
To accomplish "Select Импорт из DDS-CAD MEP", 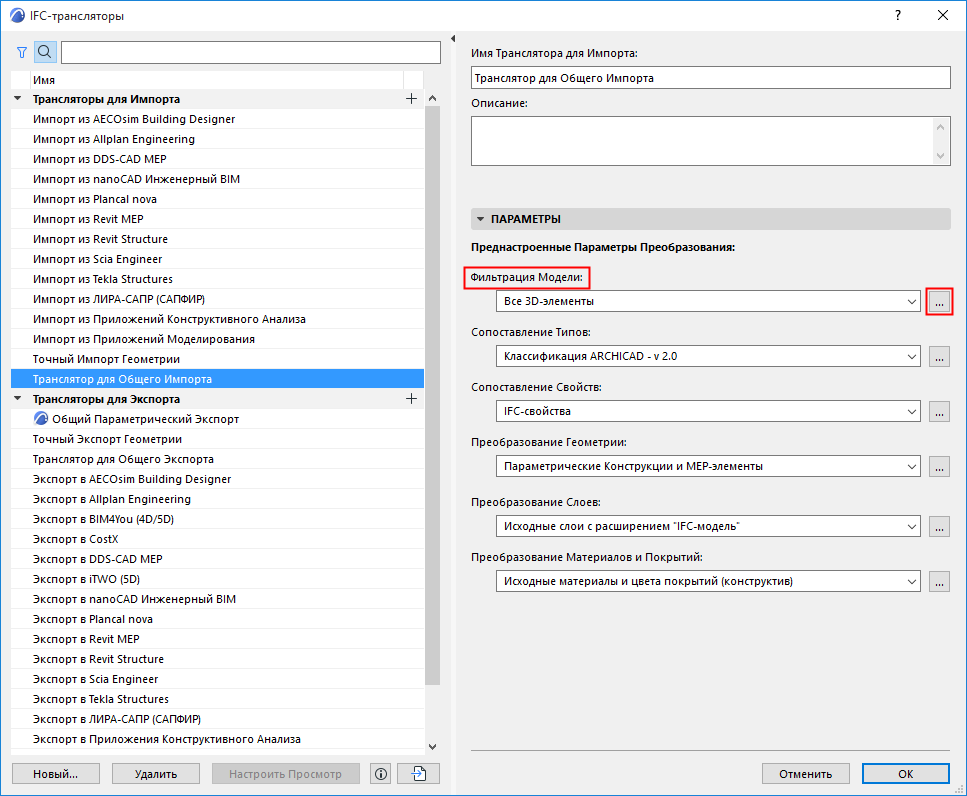I will [217, 159].
